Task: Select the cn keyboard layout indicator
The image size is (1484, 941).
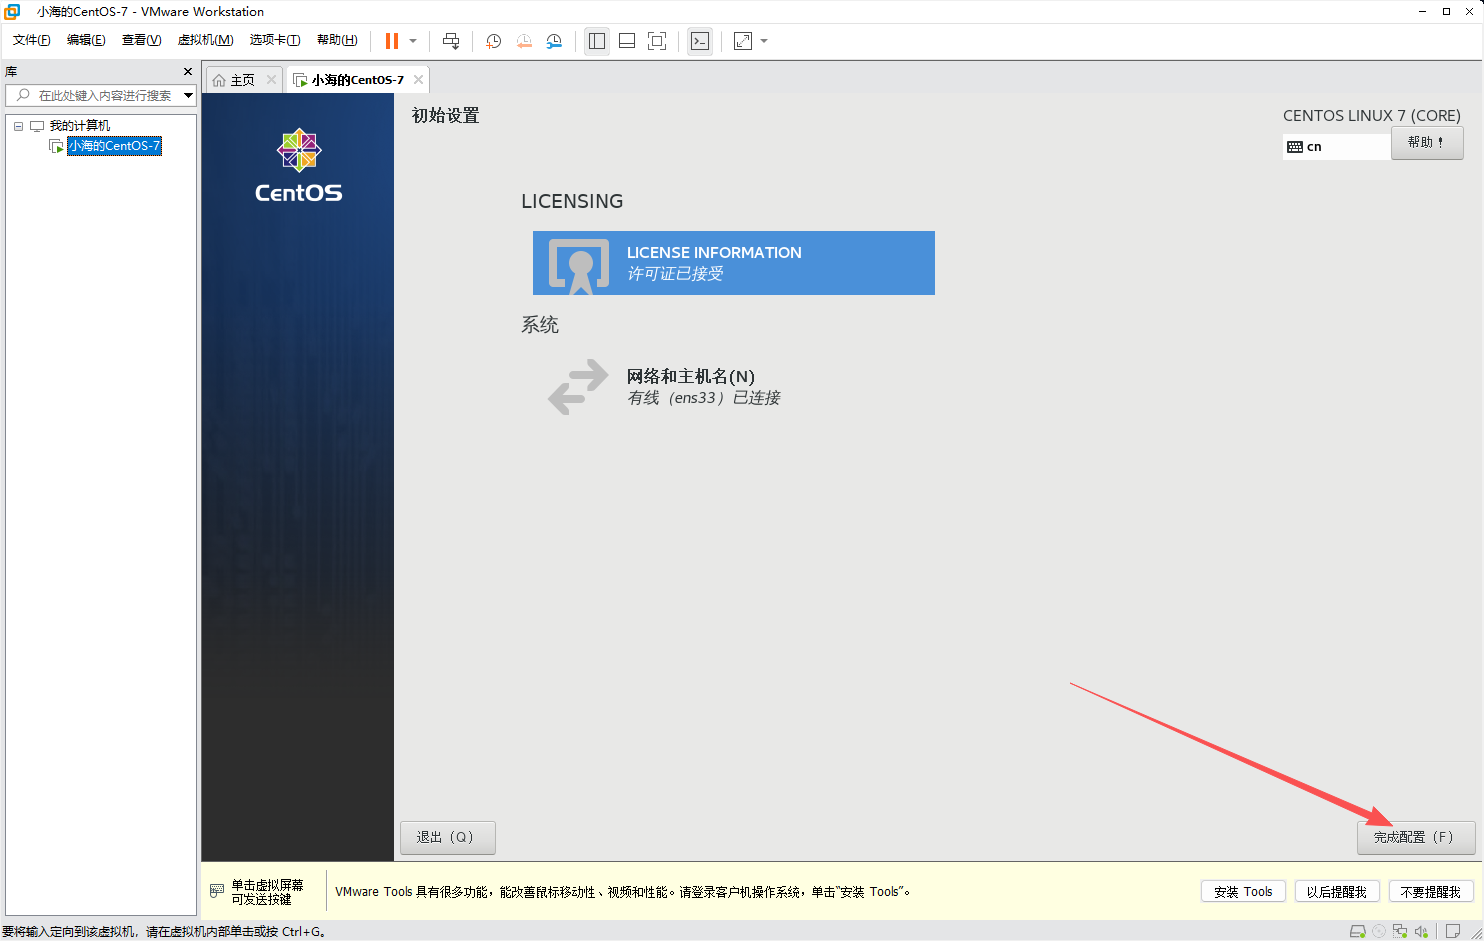Action: (1336, 146)
